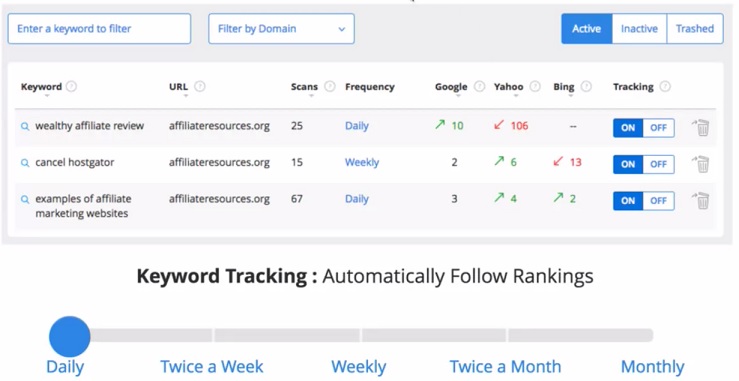739x381 pixels.
Task: Click Google rank 10 value
Action: (x=457, y=126)
